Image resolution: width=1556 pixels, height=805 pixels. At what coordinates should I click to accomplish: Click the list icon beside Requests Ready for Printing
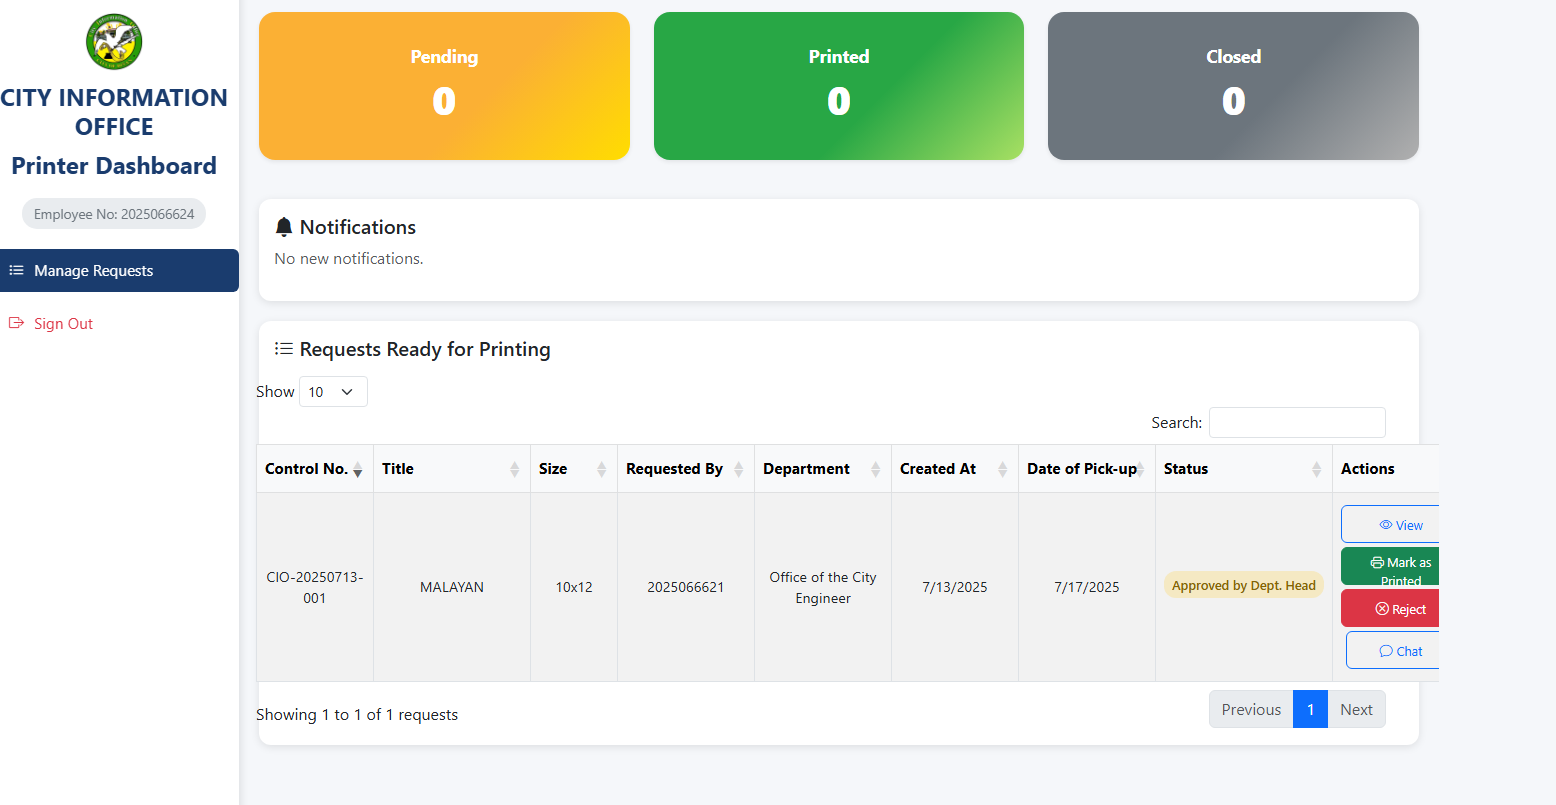pyautogui.click(x=284, y=349)
